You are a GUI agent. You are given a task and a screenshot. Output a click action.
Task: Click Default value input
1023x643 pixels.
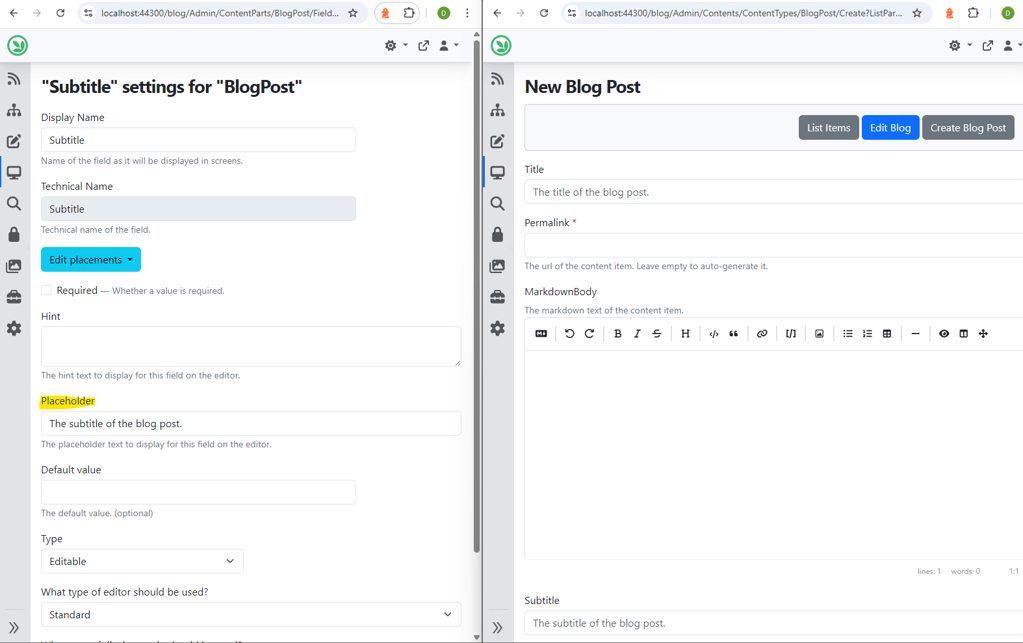[x=198, y=492]
